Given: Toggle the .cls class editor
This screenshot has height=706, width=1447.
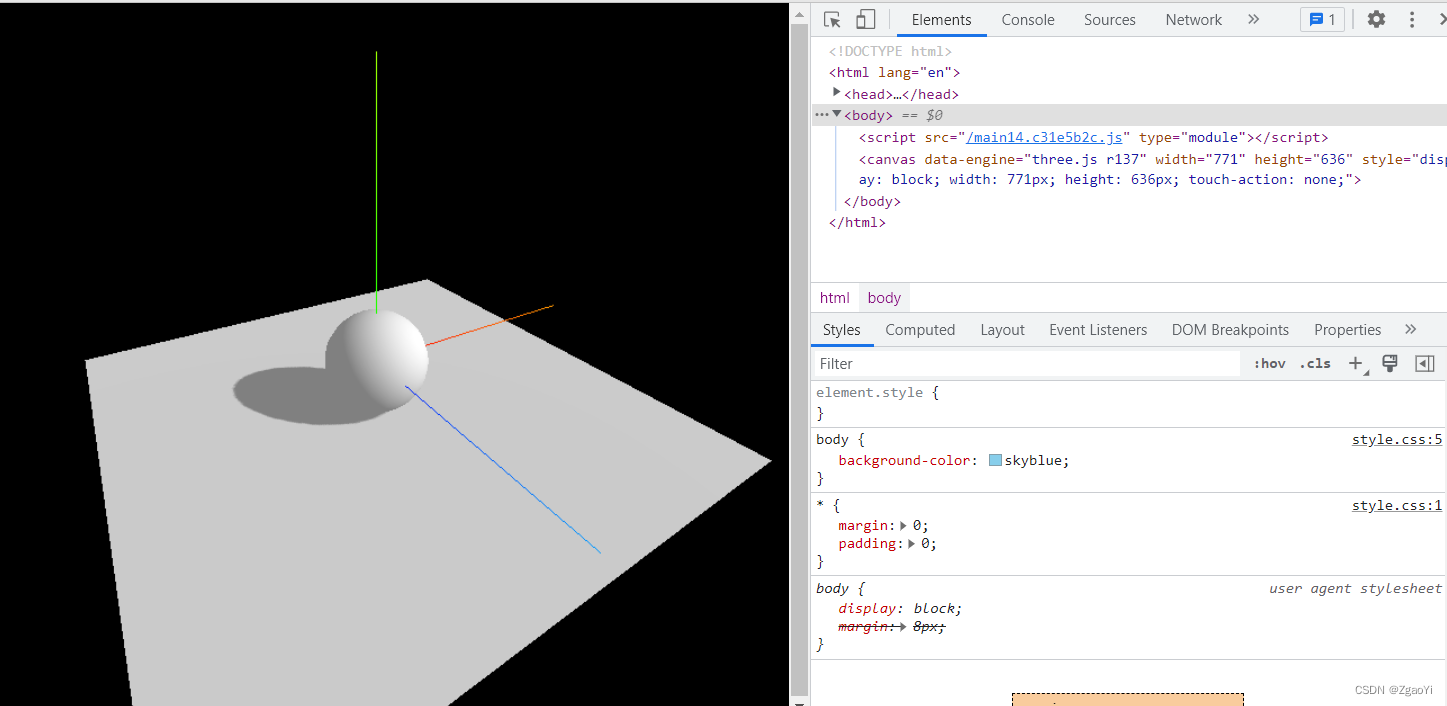Looking at the screenshot, I should coord(1315,364).
